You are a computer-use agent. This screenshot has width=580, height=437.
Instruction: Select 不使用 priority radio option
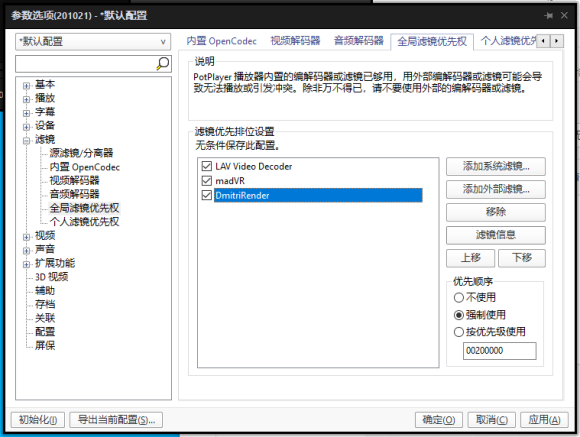tap(458, 297)
